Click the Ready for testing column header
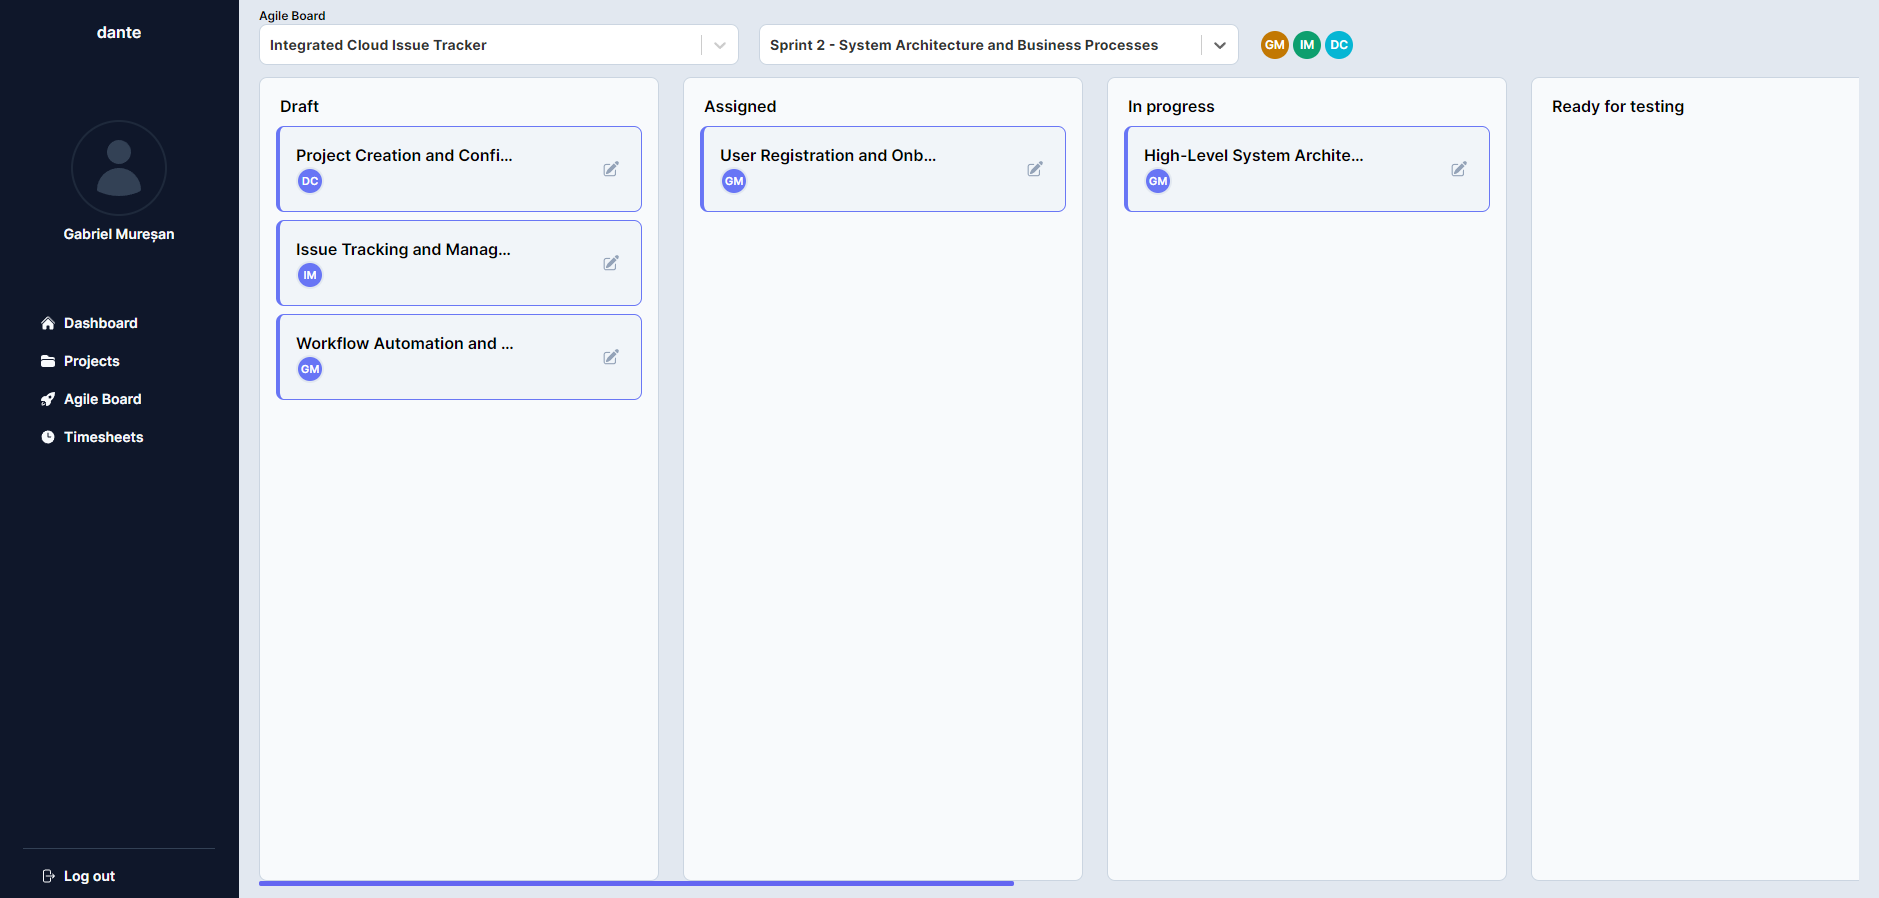 pyautogui.click(x=1618, y=106)
